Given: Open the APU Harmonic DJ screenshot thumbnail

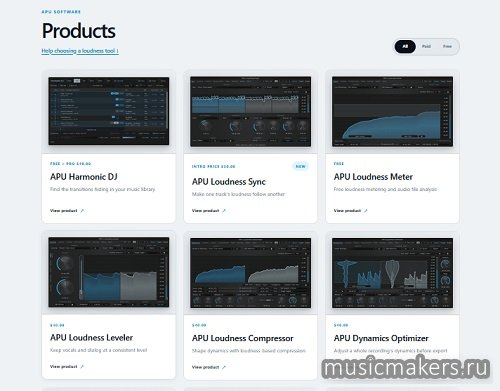Looking at the screenshot, I should [x=109, y=111].
